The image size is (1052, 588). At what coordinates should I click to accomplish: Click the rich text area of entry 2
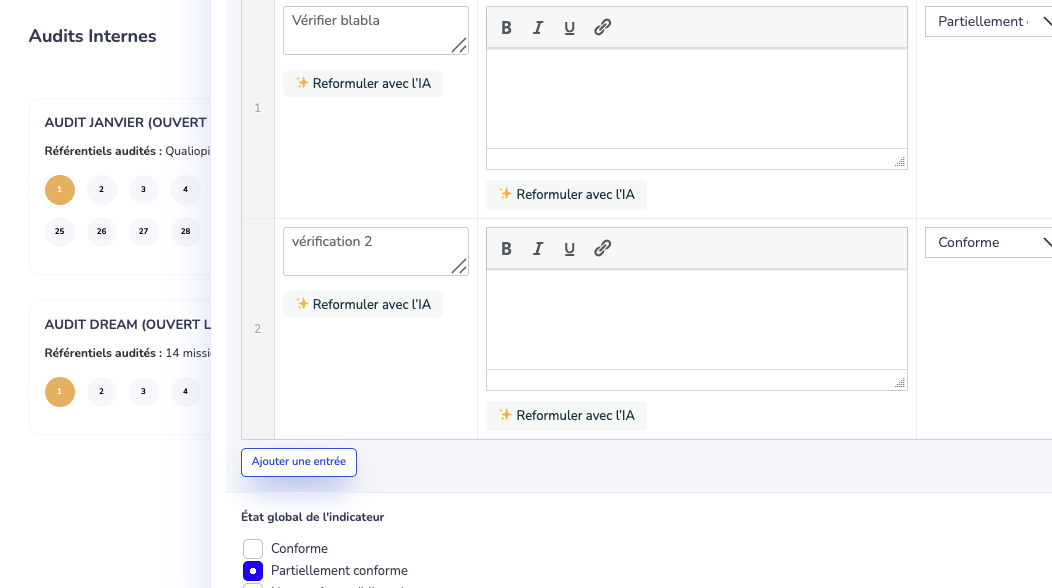tap(696, 320)
